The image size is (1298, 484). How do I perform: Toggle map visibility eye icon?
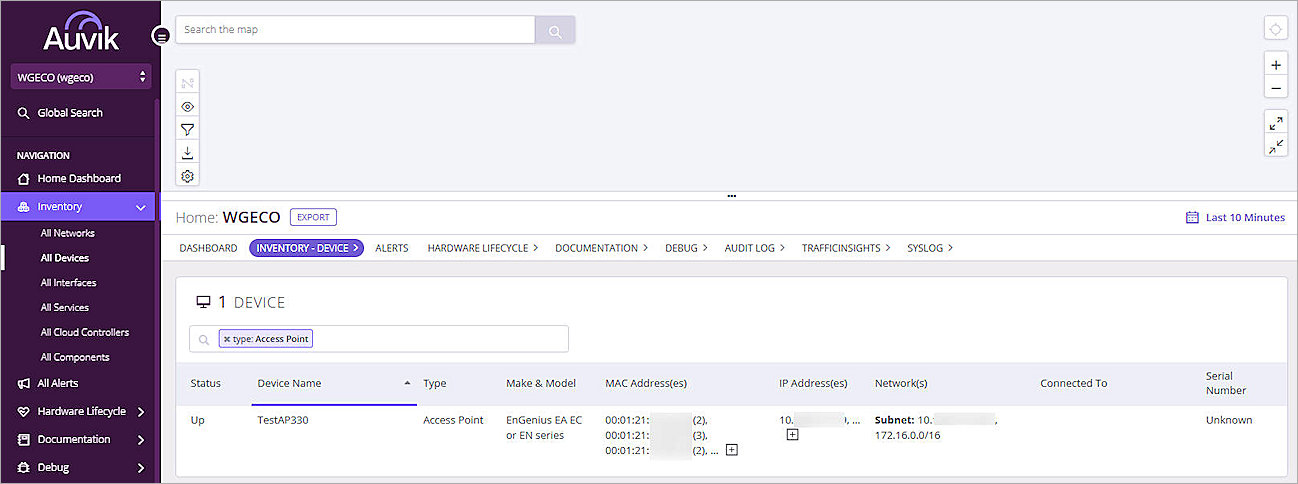pyautogui.click(x=187, y=106)
